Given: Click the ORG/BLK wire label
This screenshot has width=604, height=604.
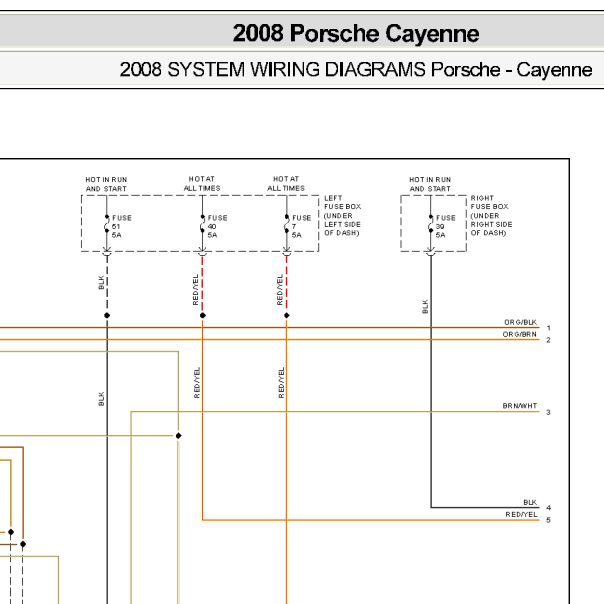Looking at the screenshot, I should [x=520, y=322].
